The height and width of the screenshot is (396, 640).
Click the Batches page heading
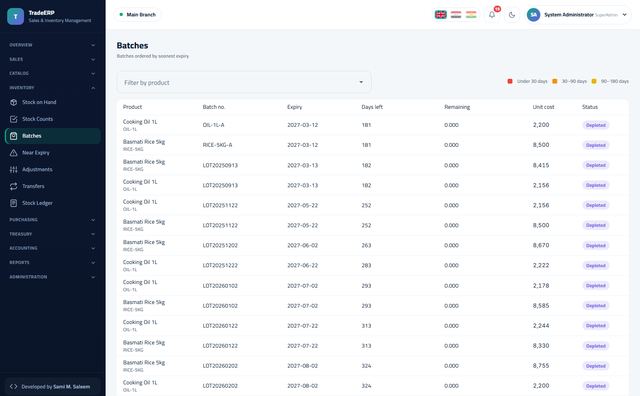point(132,45)
